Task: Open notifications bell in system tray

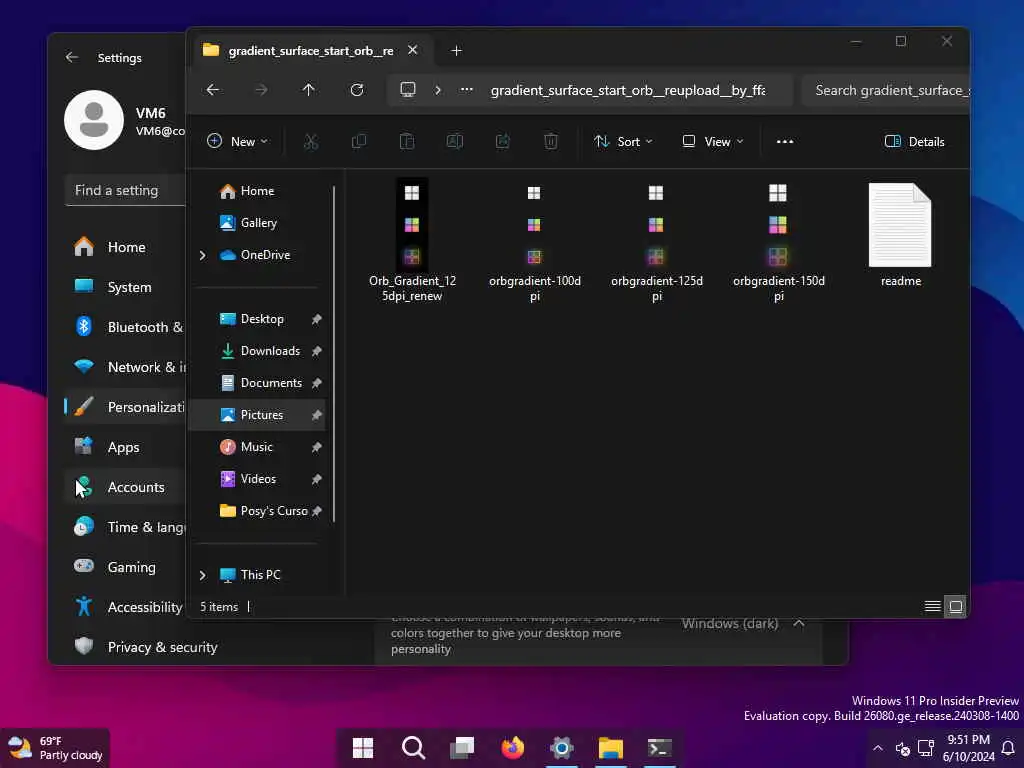Action: 1008,748
